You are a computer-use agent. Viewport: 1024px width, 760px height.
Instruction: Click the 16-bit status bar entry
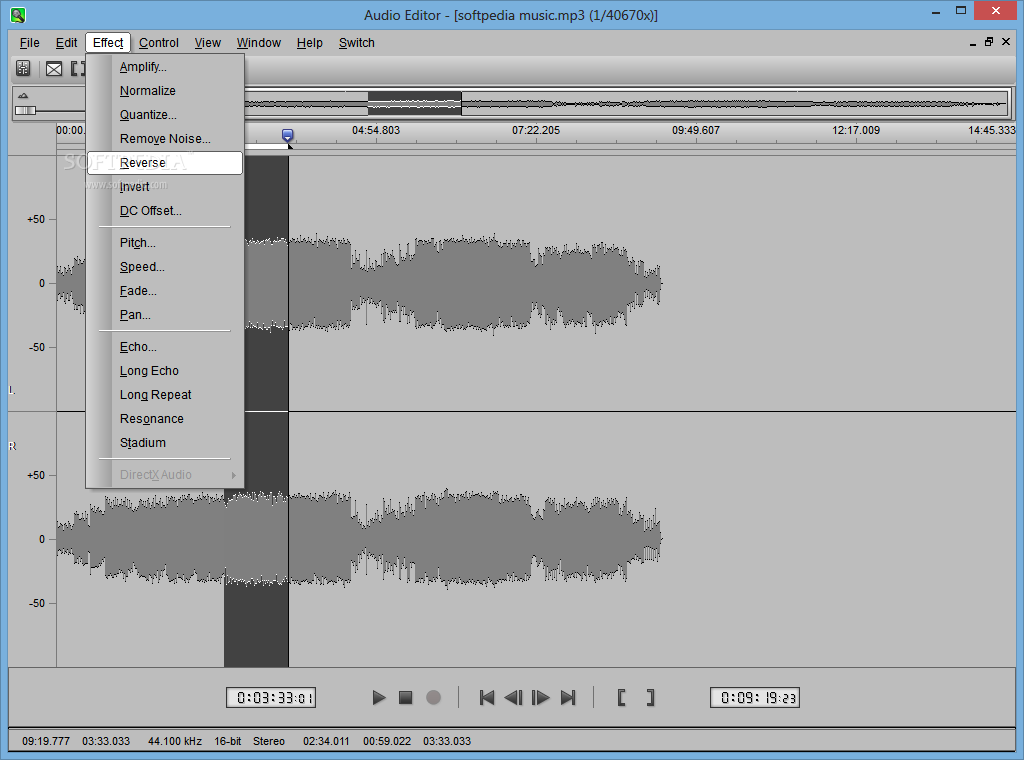pos(227,741)
